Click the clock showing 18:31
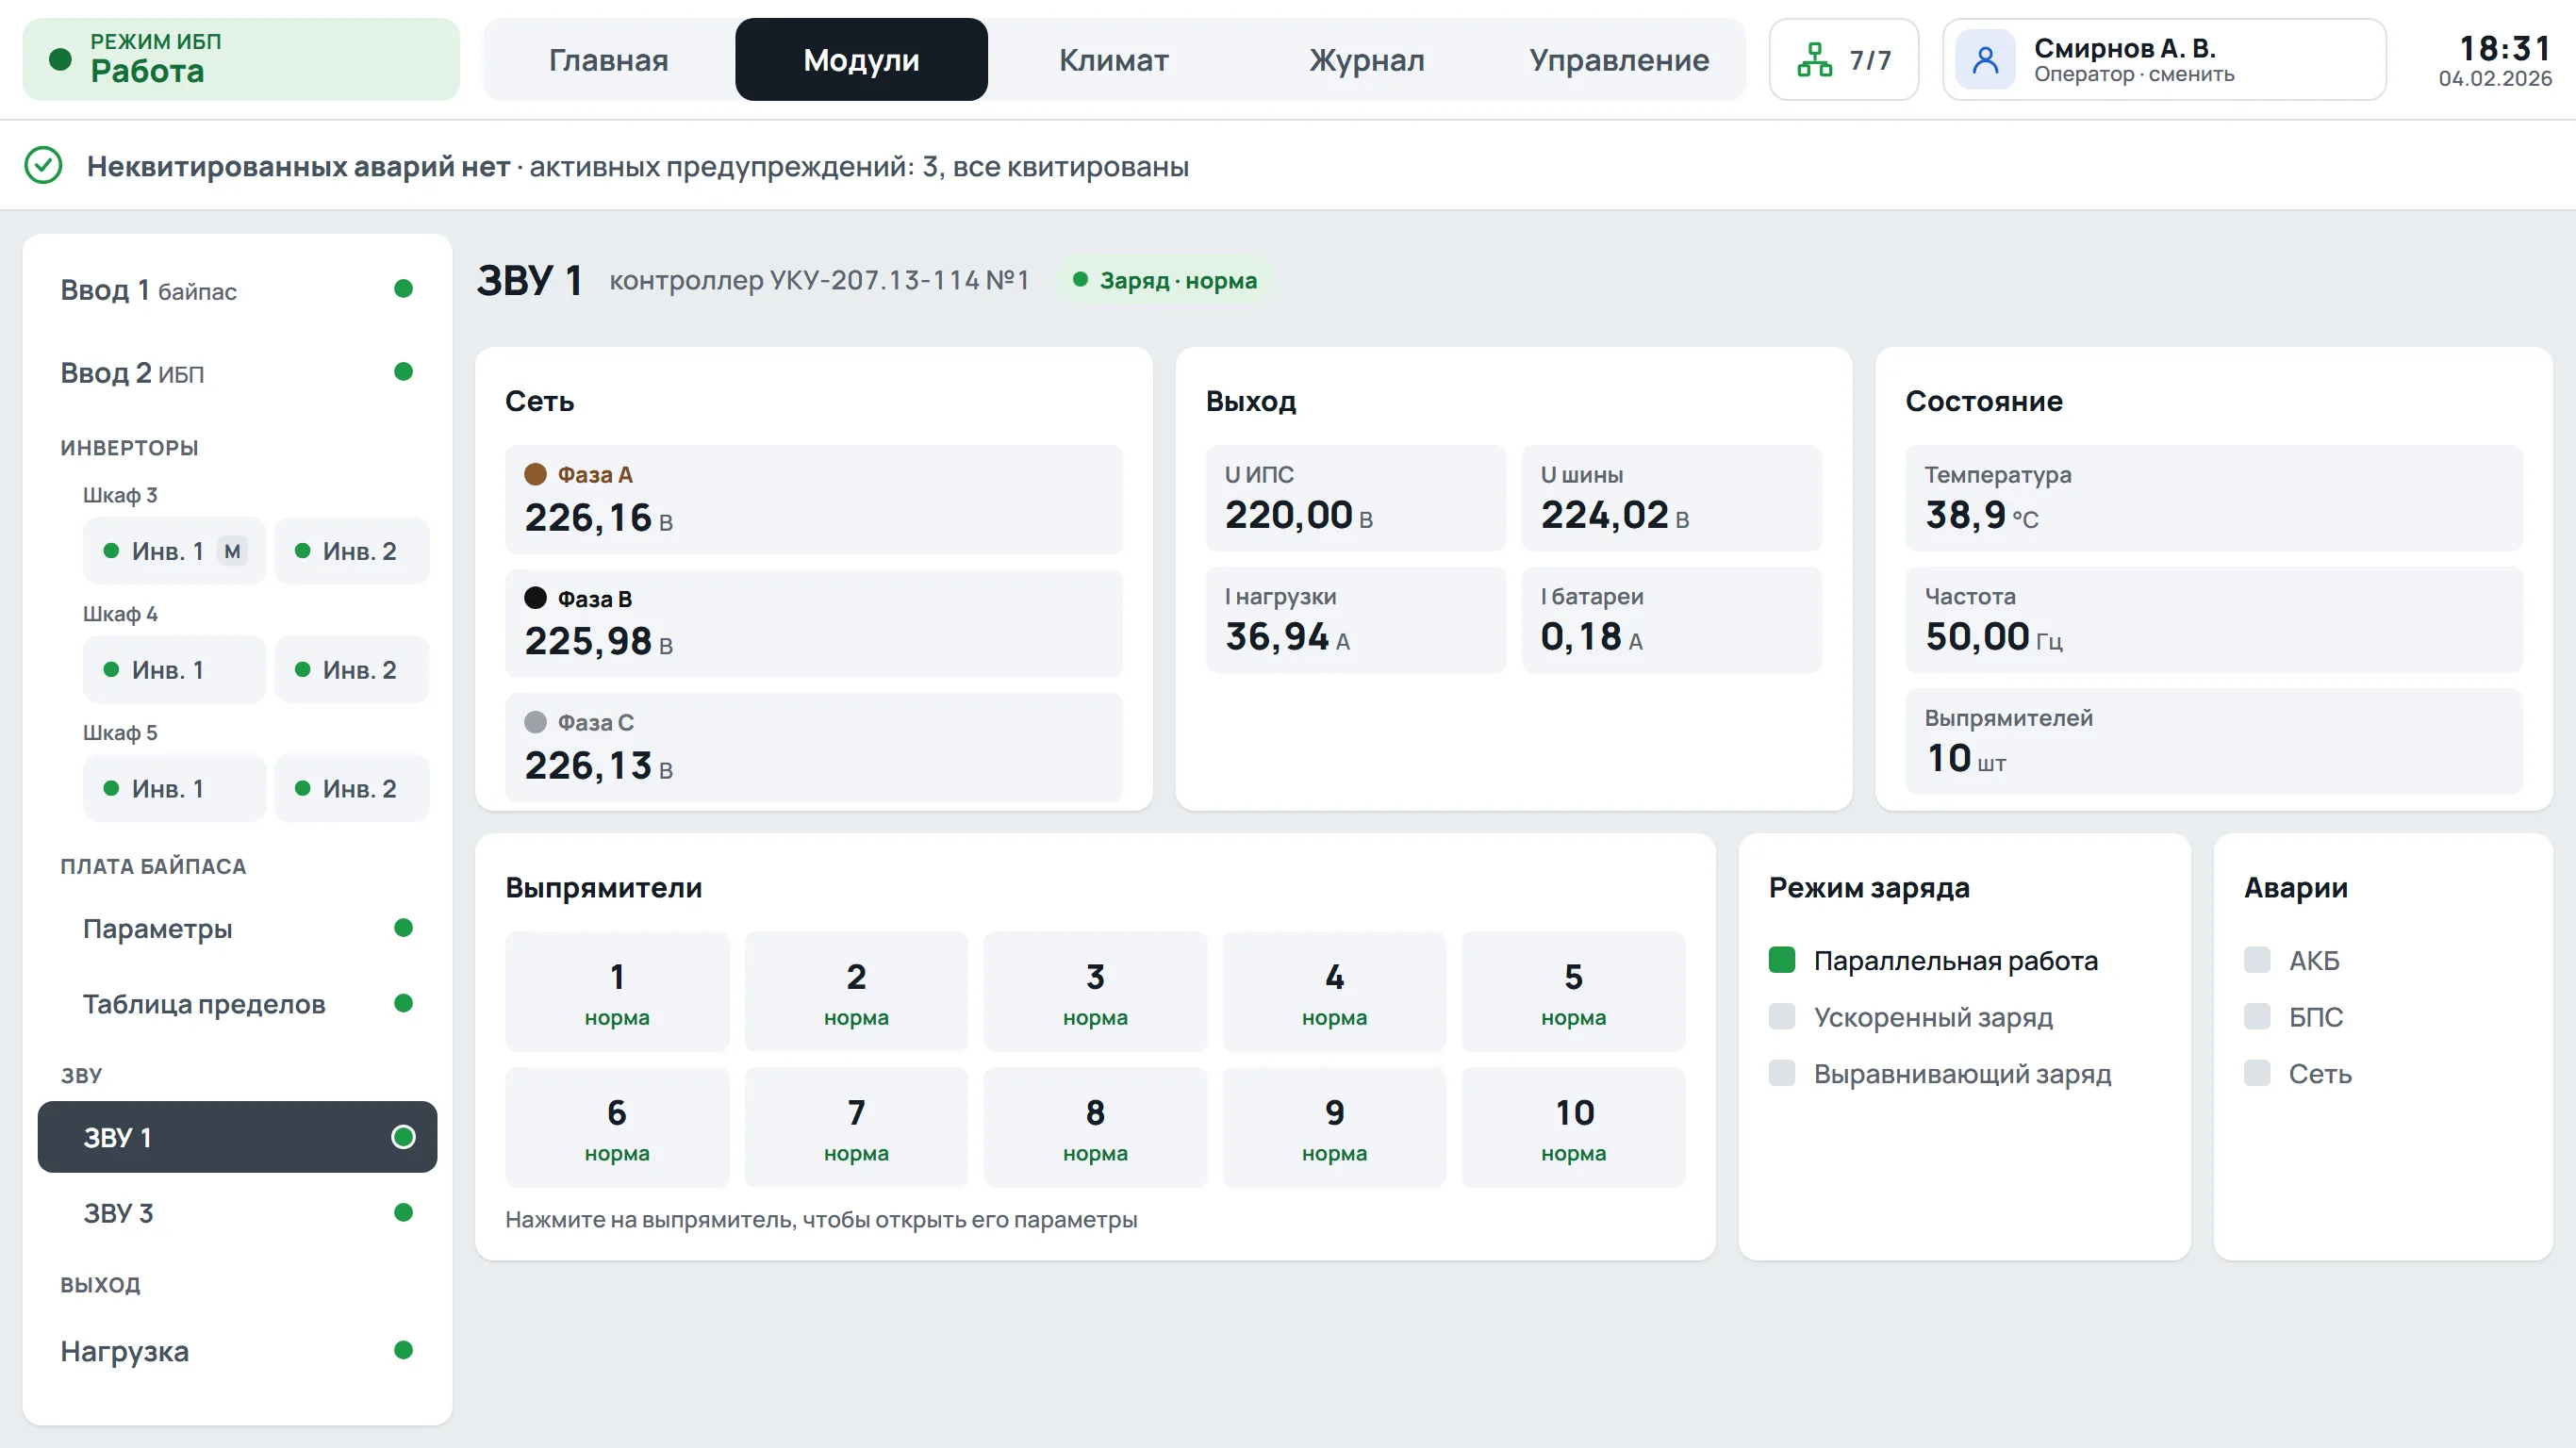Screen dimensions: 2576x1448 [2505, 48]
